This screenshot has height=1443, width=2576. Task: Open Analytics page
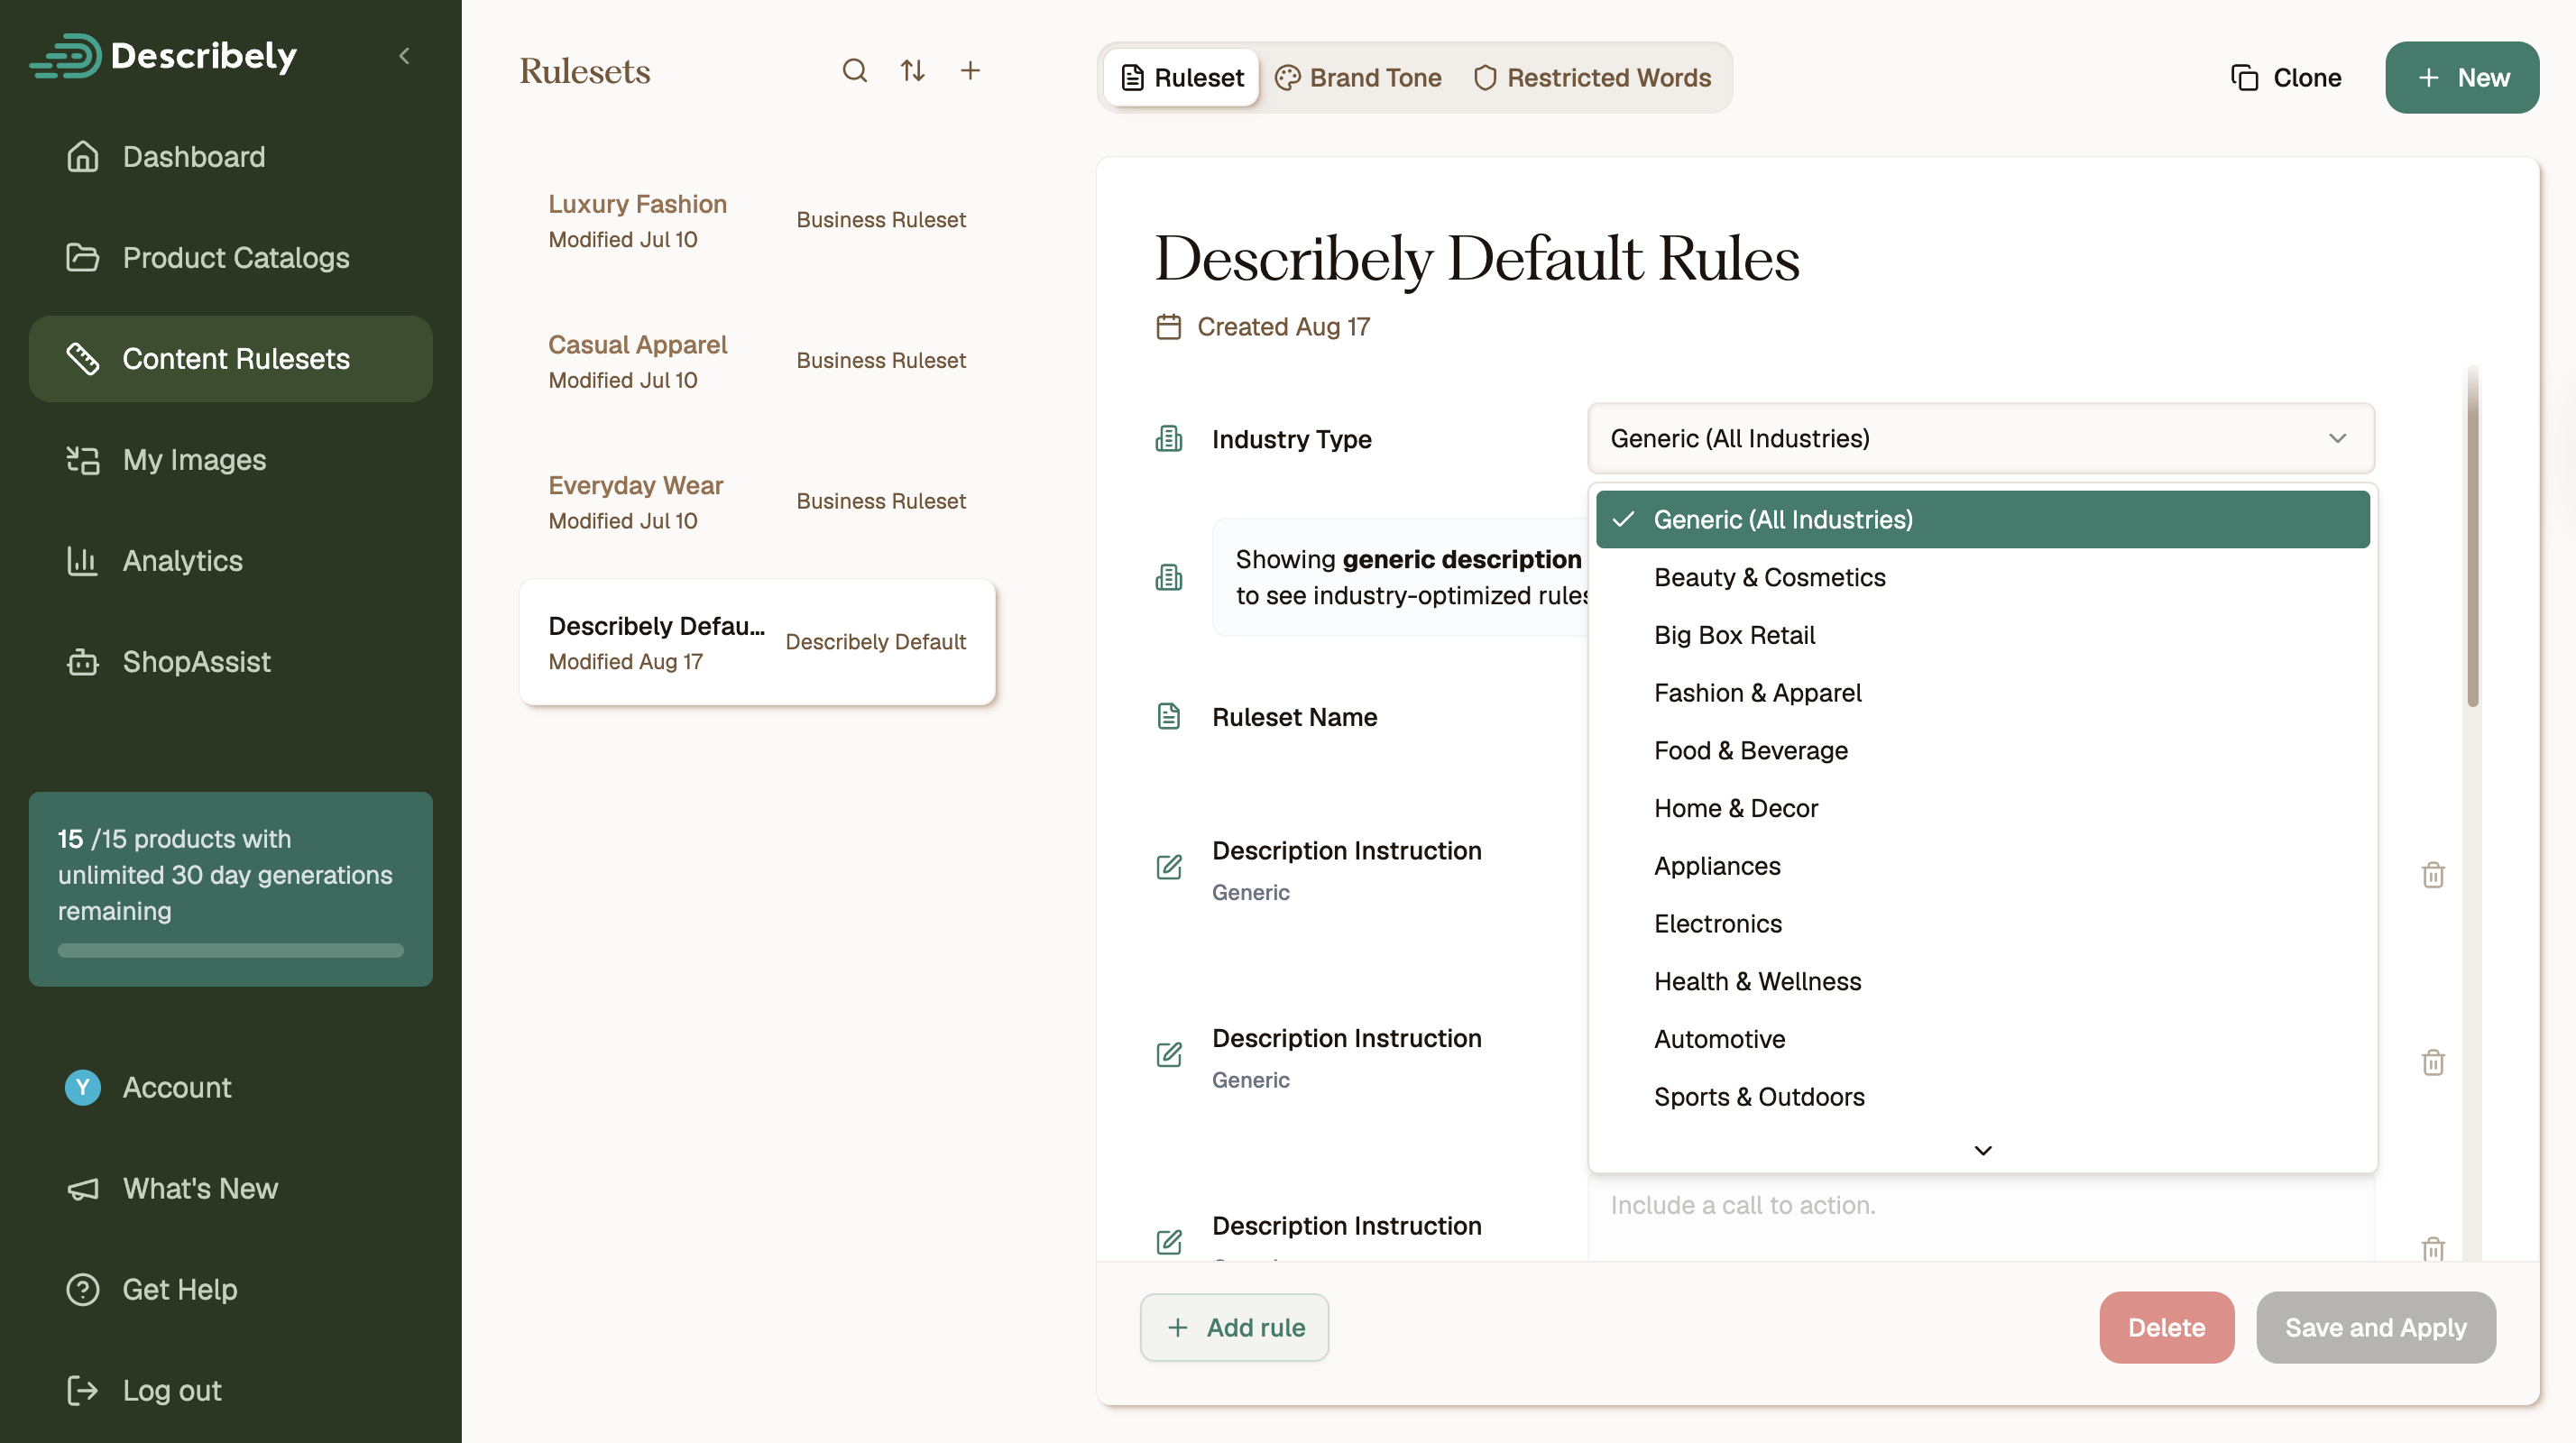coord(231,561)
